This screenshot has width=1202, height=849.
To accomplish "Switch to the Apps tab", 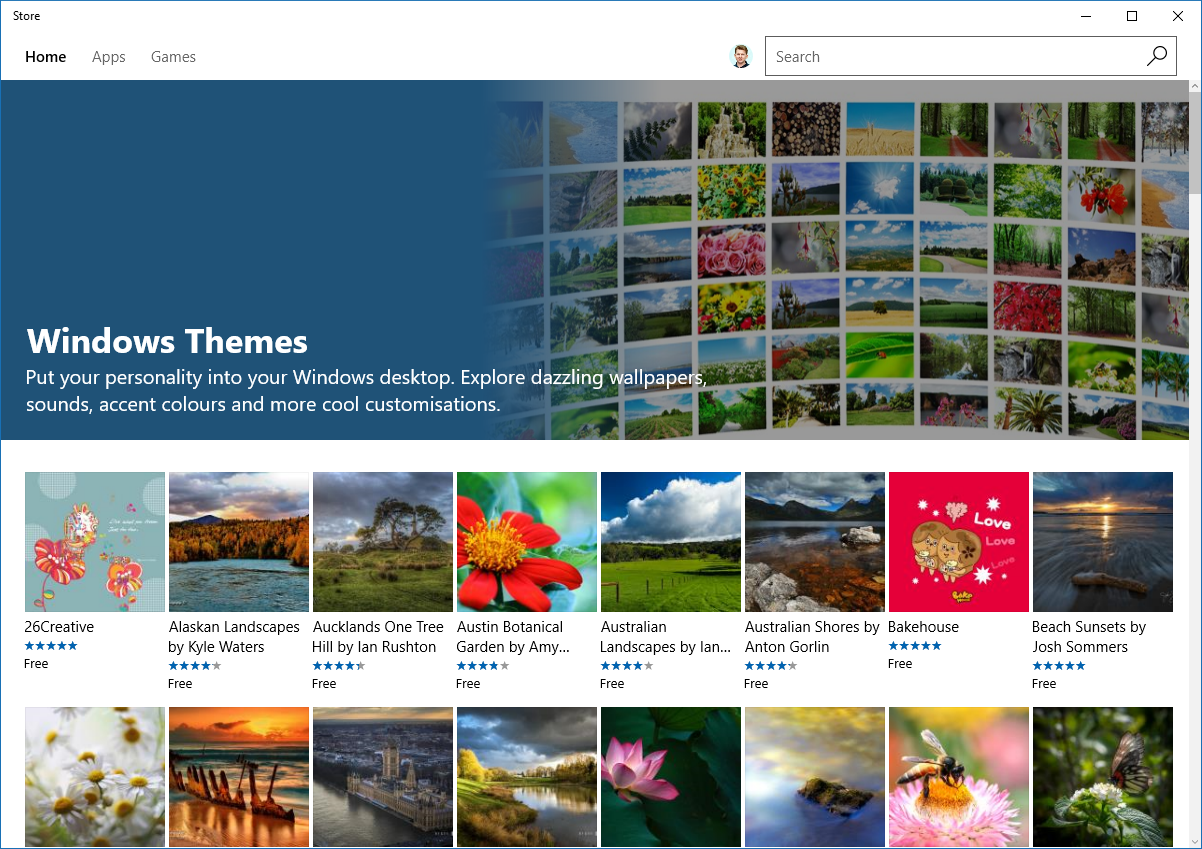I will [109, 57].
